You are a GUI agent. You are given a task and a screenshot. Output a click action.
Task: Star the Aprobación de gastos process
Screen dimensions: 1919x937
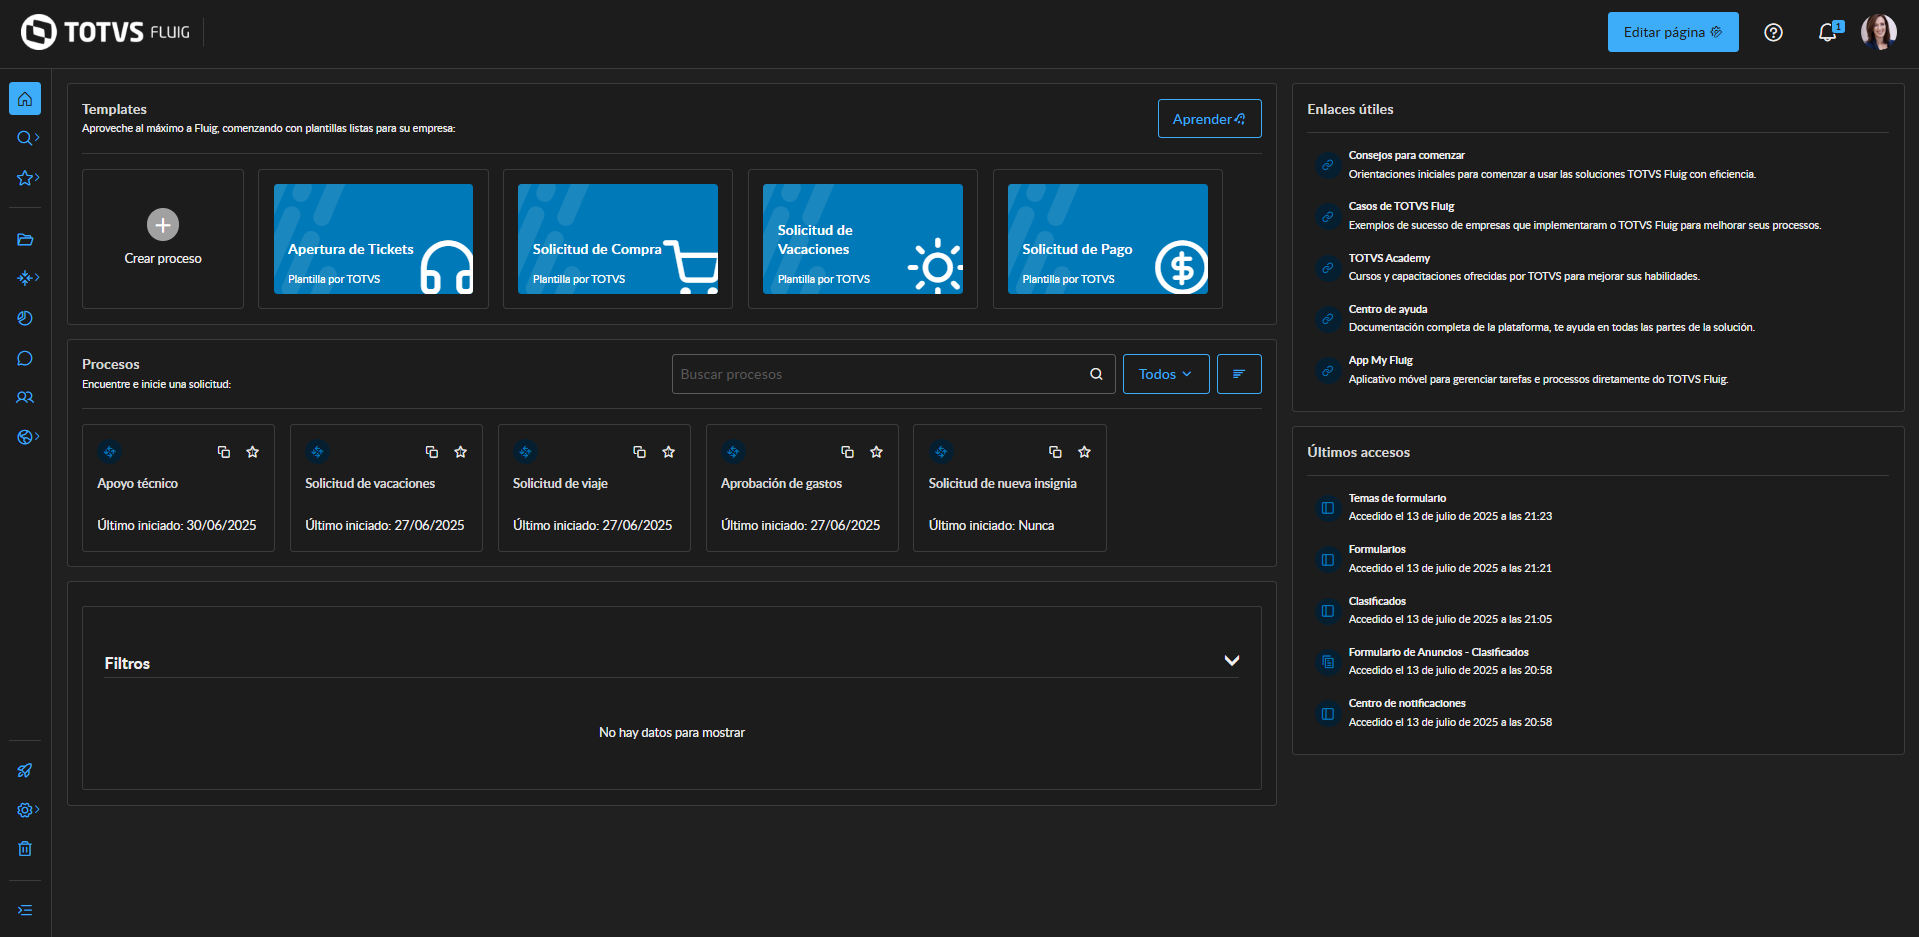(877, 452)
